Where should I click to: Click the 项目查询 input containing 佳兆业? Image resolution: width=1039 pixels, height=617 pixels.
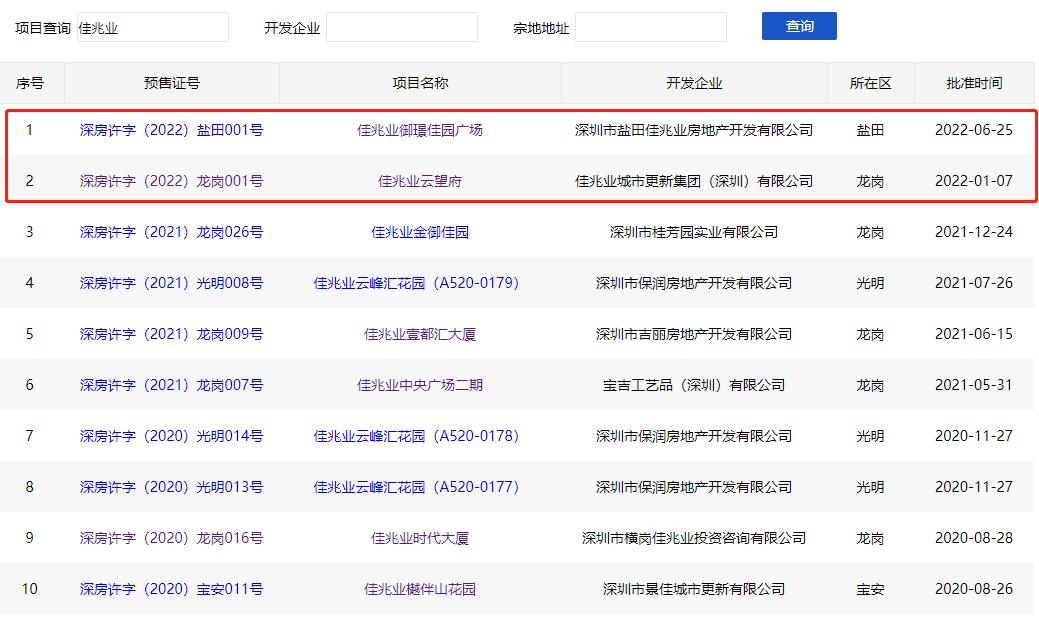coord(151,26)
